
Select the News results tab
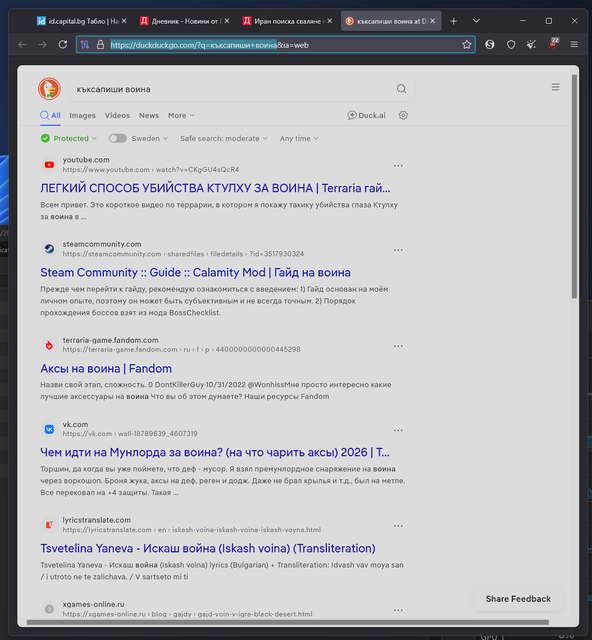click(149, 116)
